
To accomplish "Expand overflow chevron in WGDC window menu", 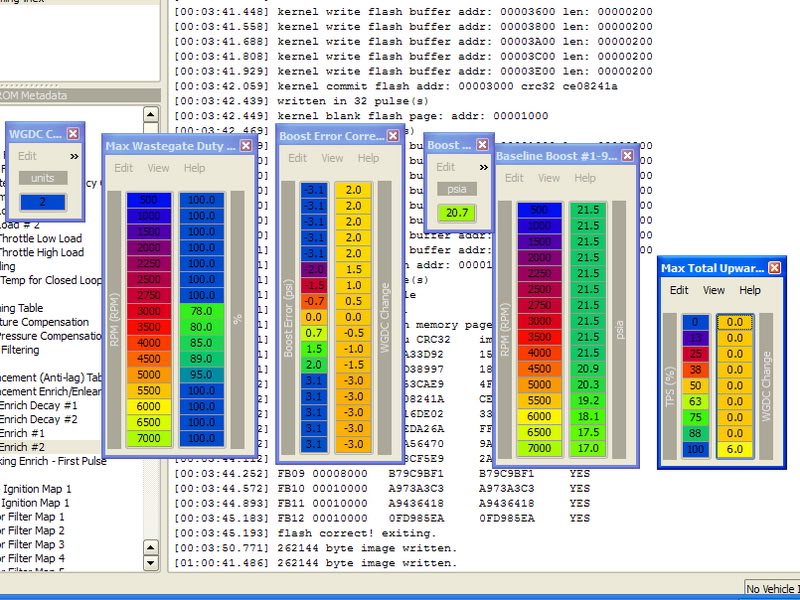I will 74,156.
